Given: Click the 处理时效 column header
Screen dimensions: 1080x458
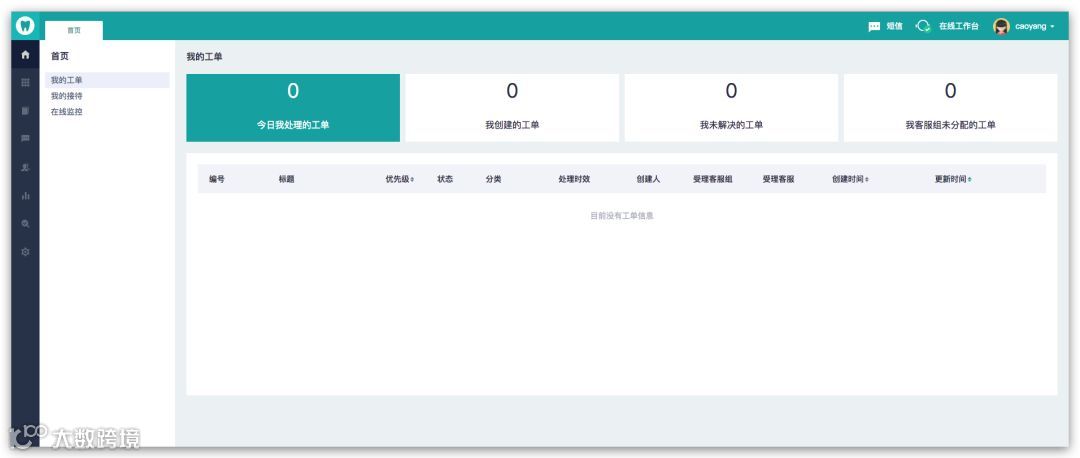Looking at the screenshot, I should [x=574, y=179].
